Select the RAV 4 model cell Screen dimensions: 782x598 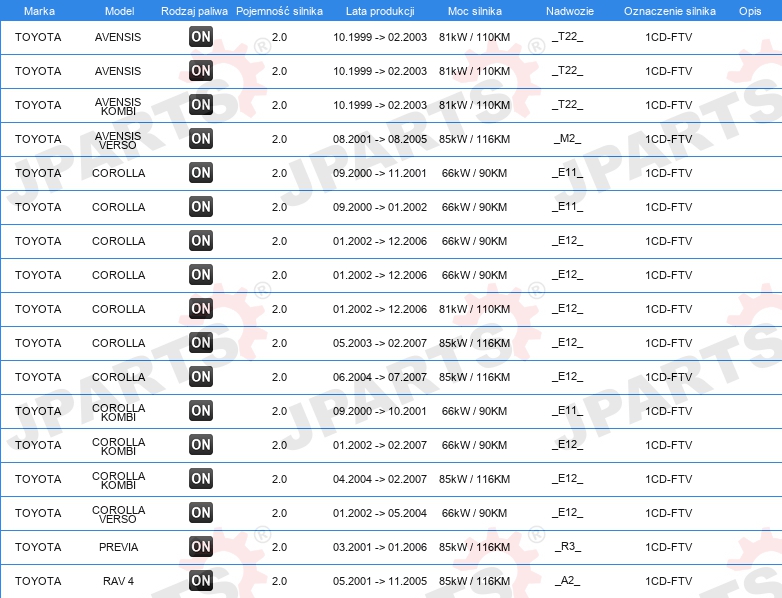[x=118, y=581]
